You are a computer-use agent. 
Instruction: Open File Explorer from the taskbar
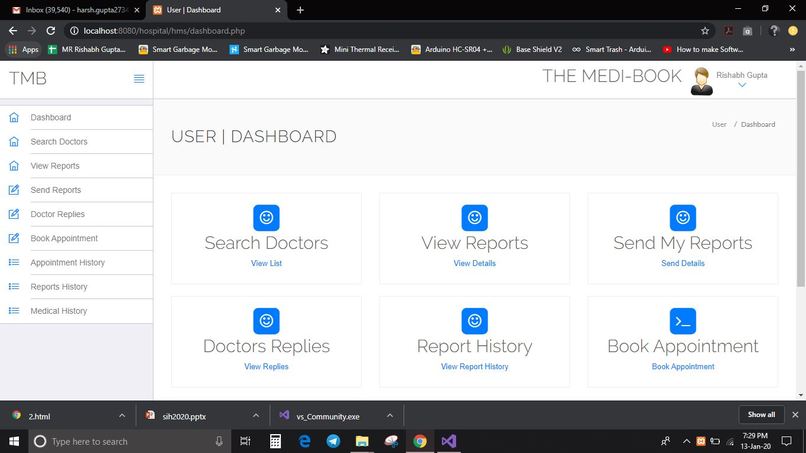point(362,441)
